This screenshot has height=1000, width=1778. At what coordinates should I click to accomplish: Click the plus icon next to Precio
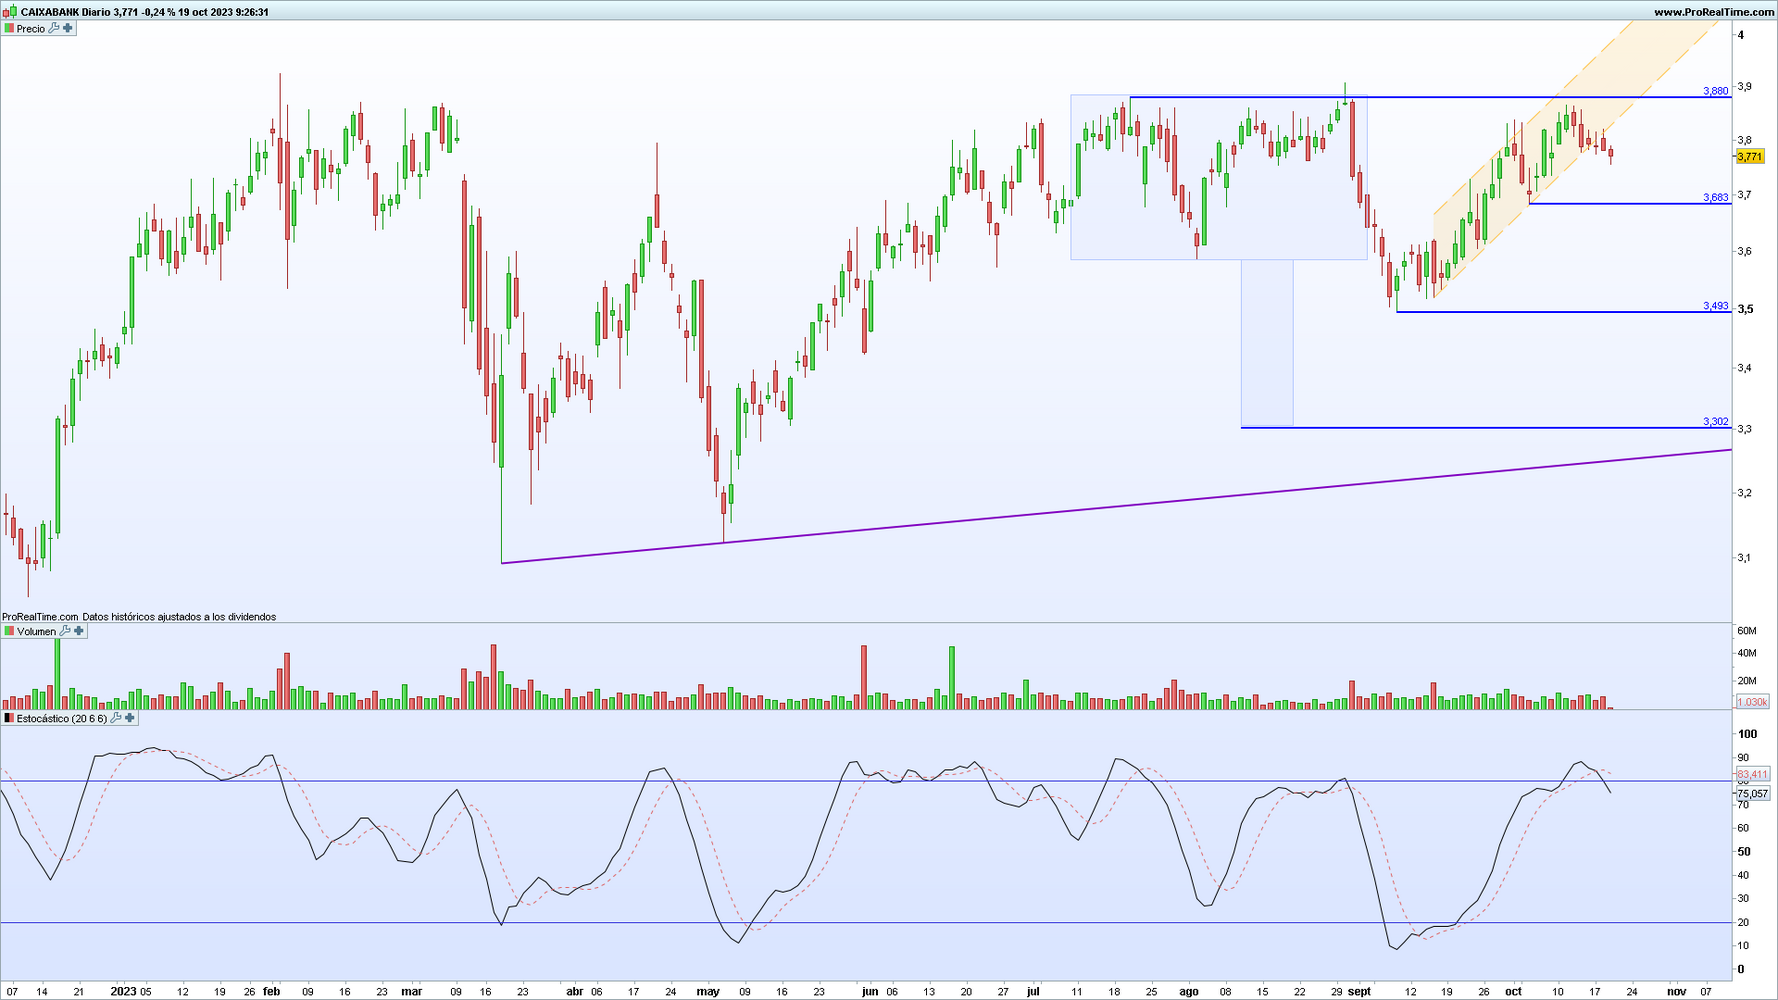tap(68, 28)
